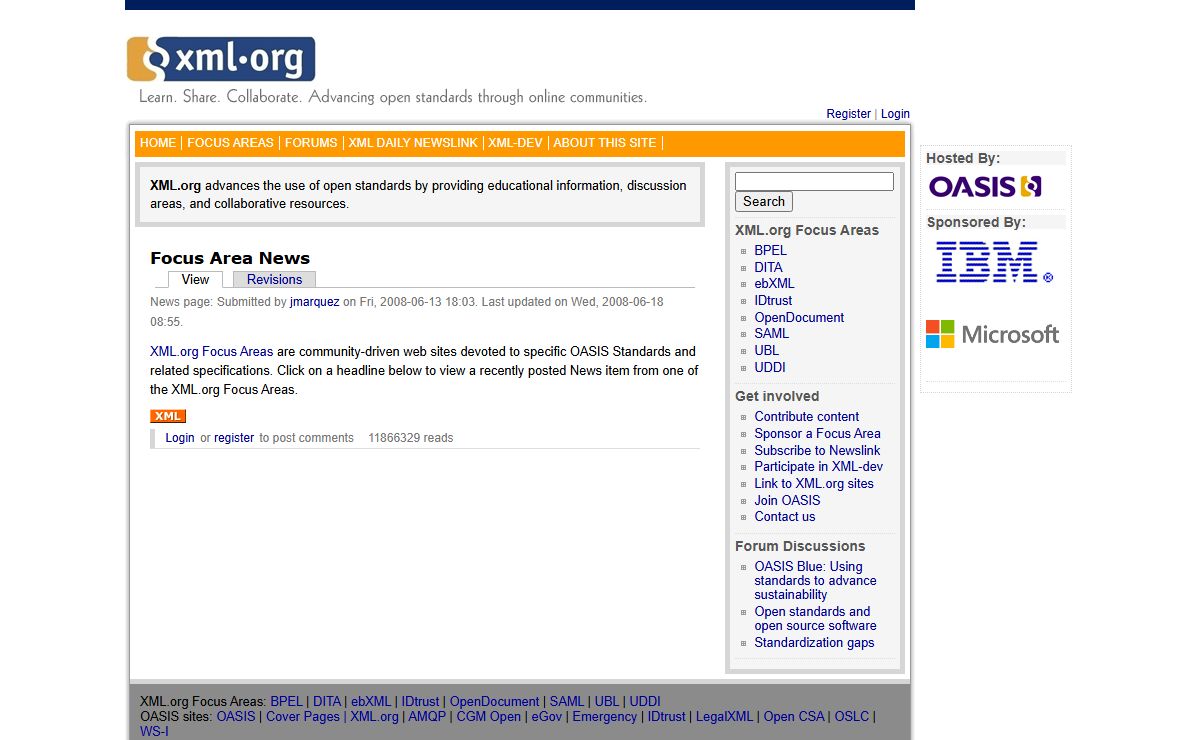Click the IBM sponsor logo
Screen dimensions: 1200x740
pos(994,262)
